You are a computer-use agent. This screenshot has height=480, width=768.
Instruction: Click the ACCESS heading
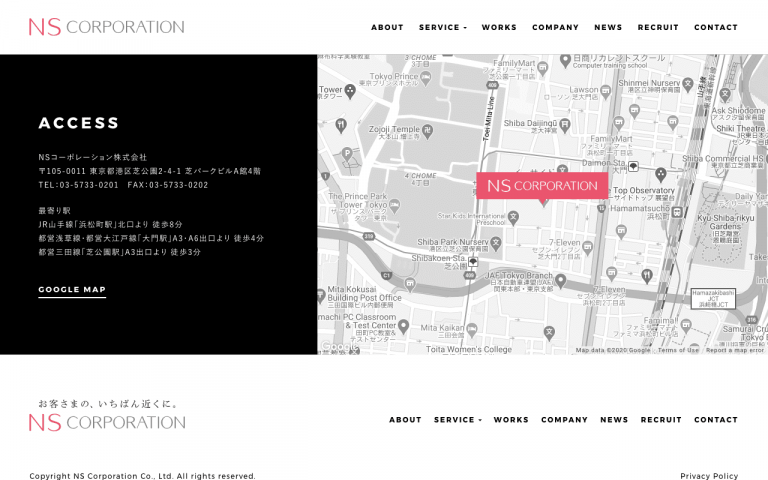click(79, 122)
